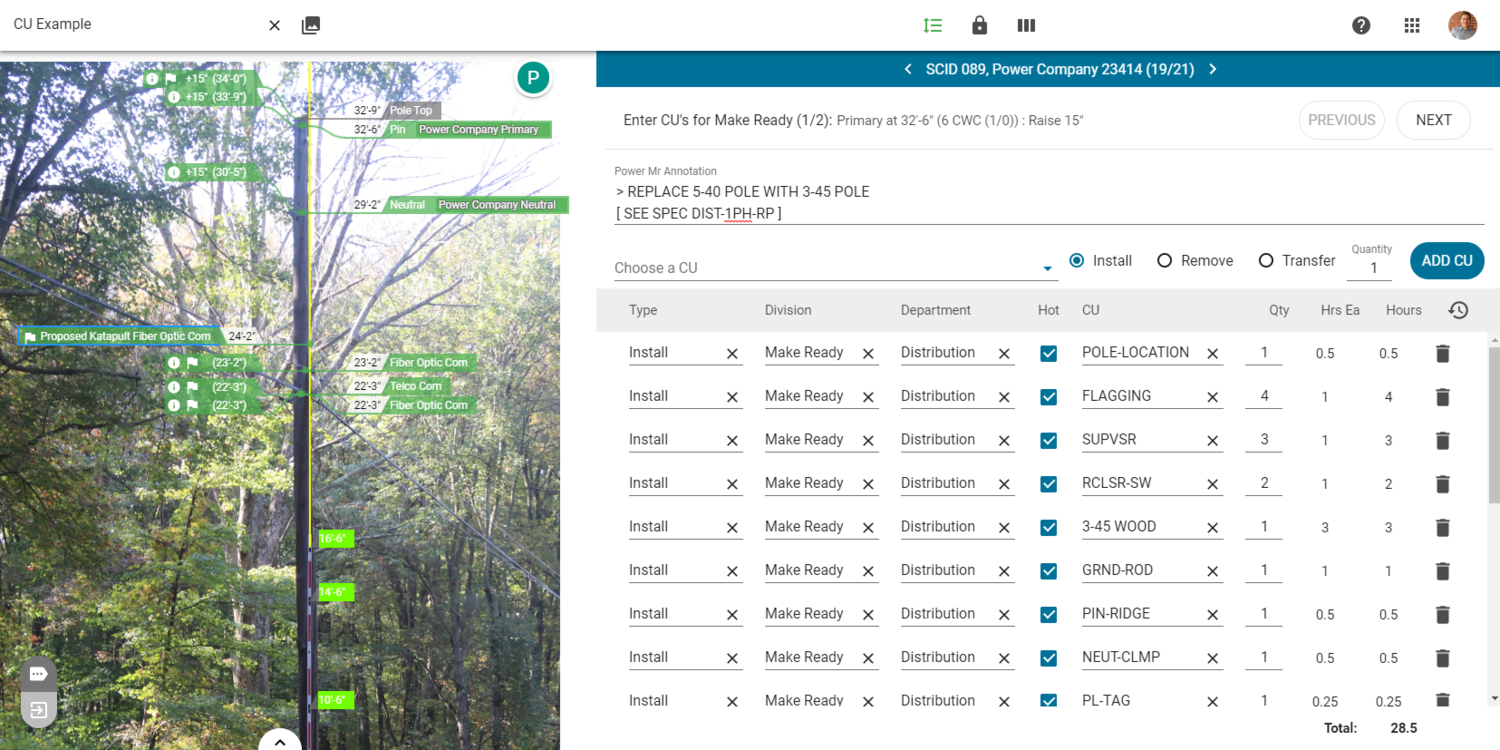This screenshot has width=1500, height=750.
Task: Select the Install radio button
Action: tap(1077, 260)
